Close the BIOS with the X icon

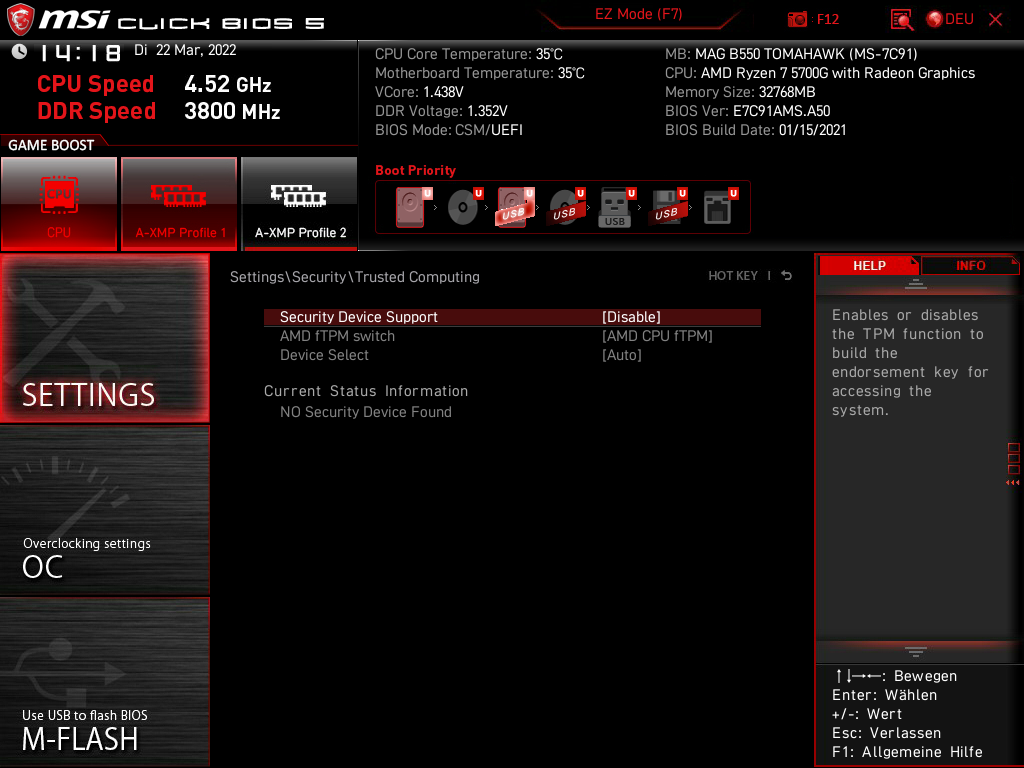995,20
